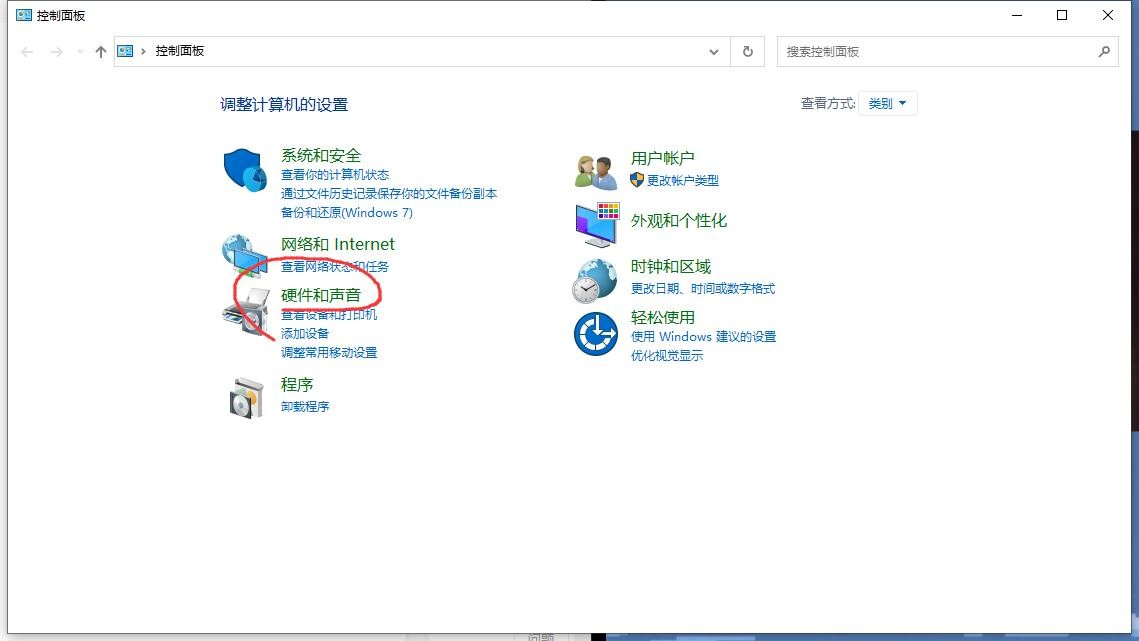Click the back navigation arrow
Viewport: 1139px width, 641px height.
point(26,51)
